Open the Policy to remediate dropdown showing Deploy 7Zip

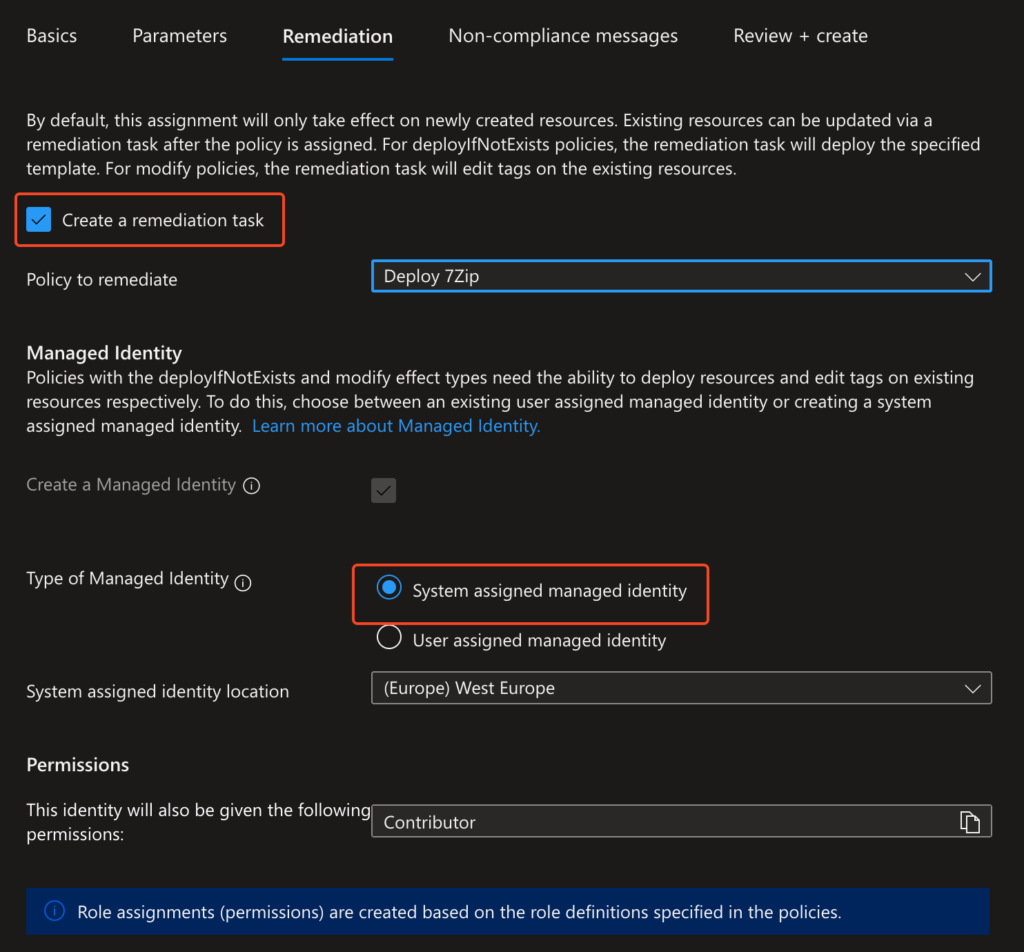click(680, 277)
